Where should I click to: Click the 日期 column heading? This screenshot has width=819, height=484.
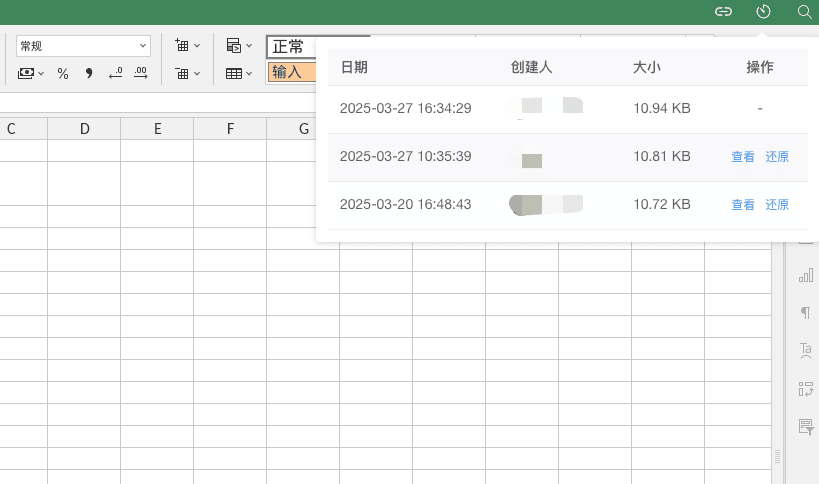[x=354, y=67]
